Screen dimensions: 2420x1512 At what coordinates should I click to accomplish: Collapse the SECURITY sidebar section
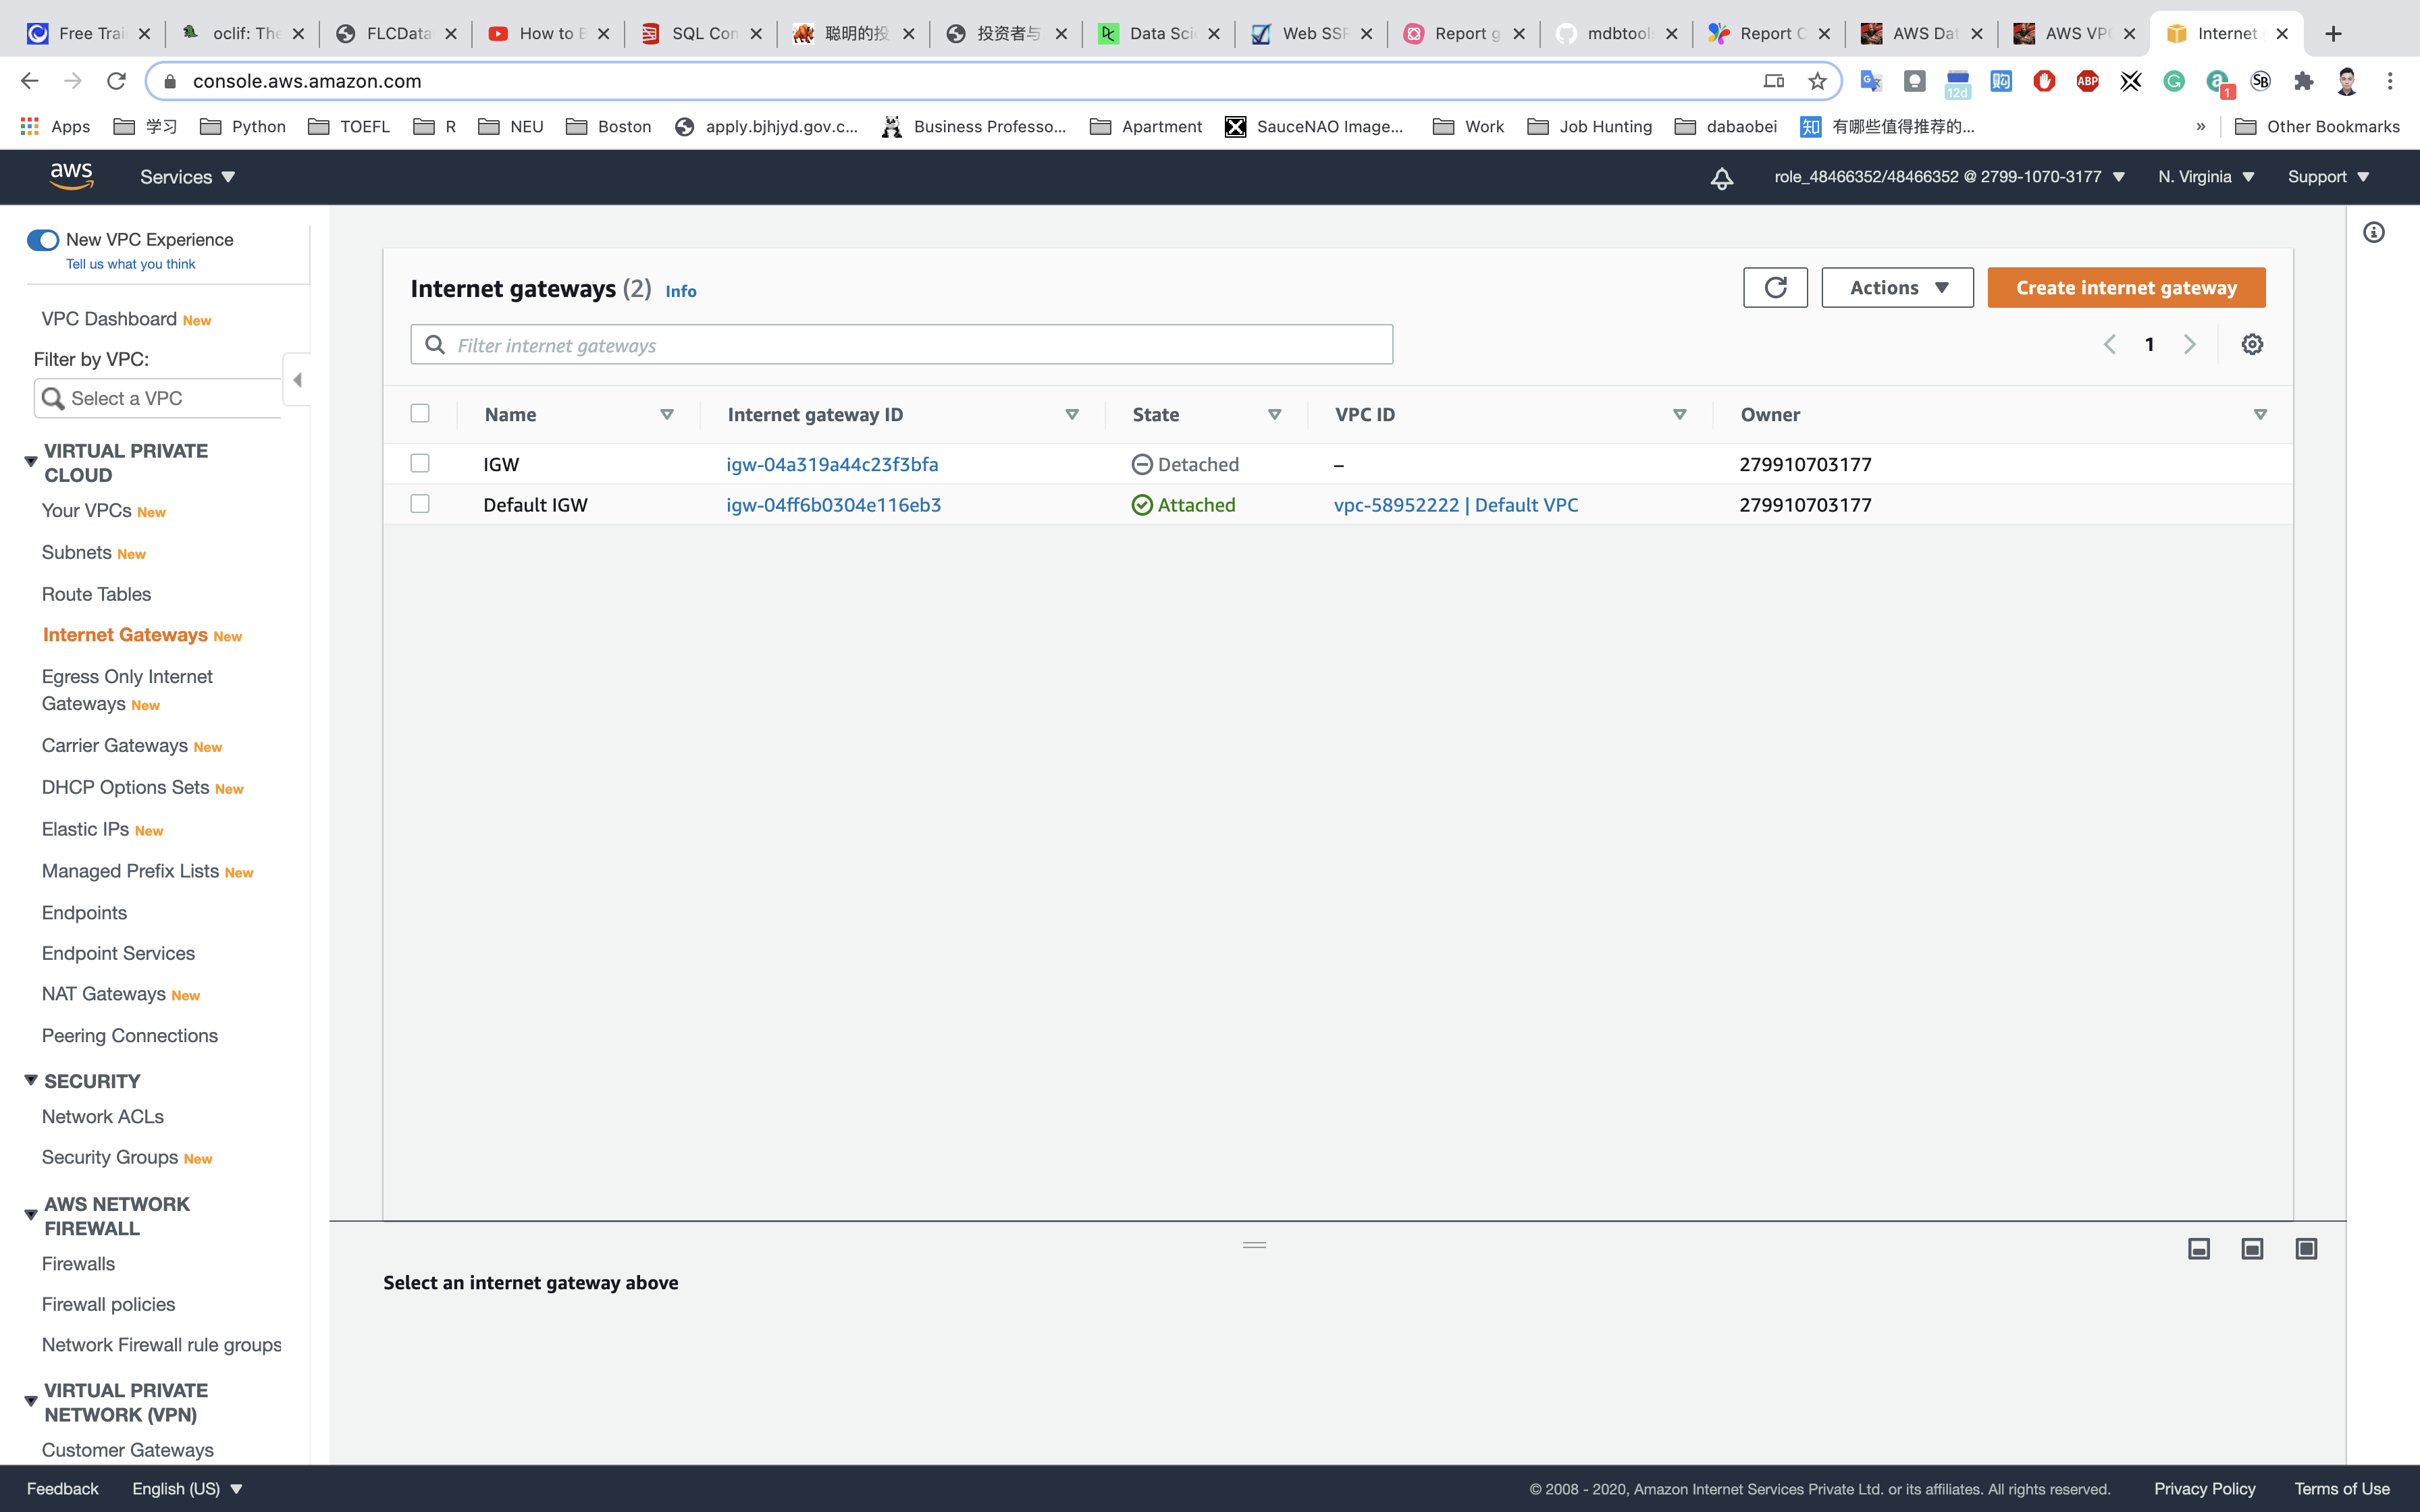tap(31, 1080)
